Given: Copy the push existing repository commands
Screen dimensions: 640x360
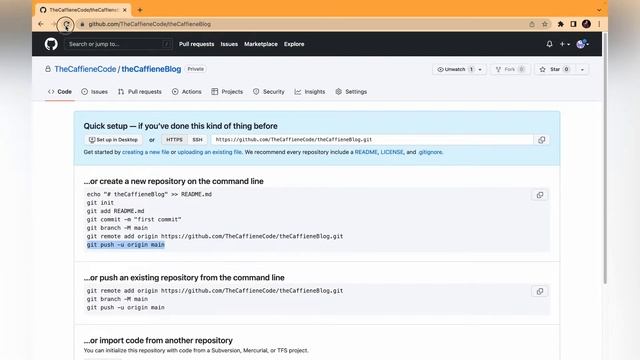Looking at the screenshot, I should click(x=540, y=291).
